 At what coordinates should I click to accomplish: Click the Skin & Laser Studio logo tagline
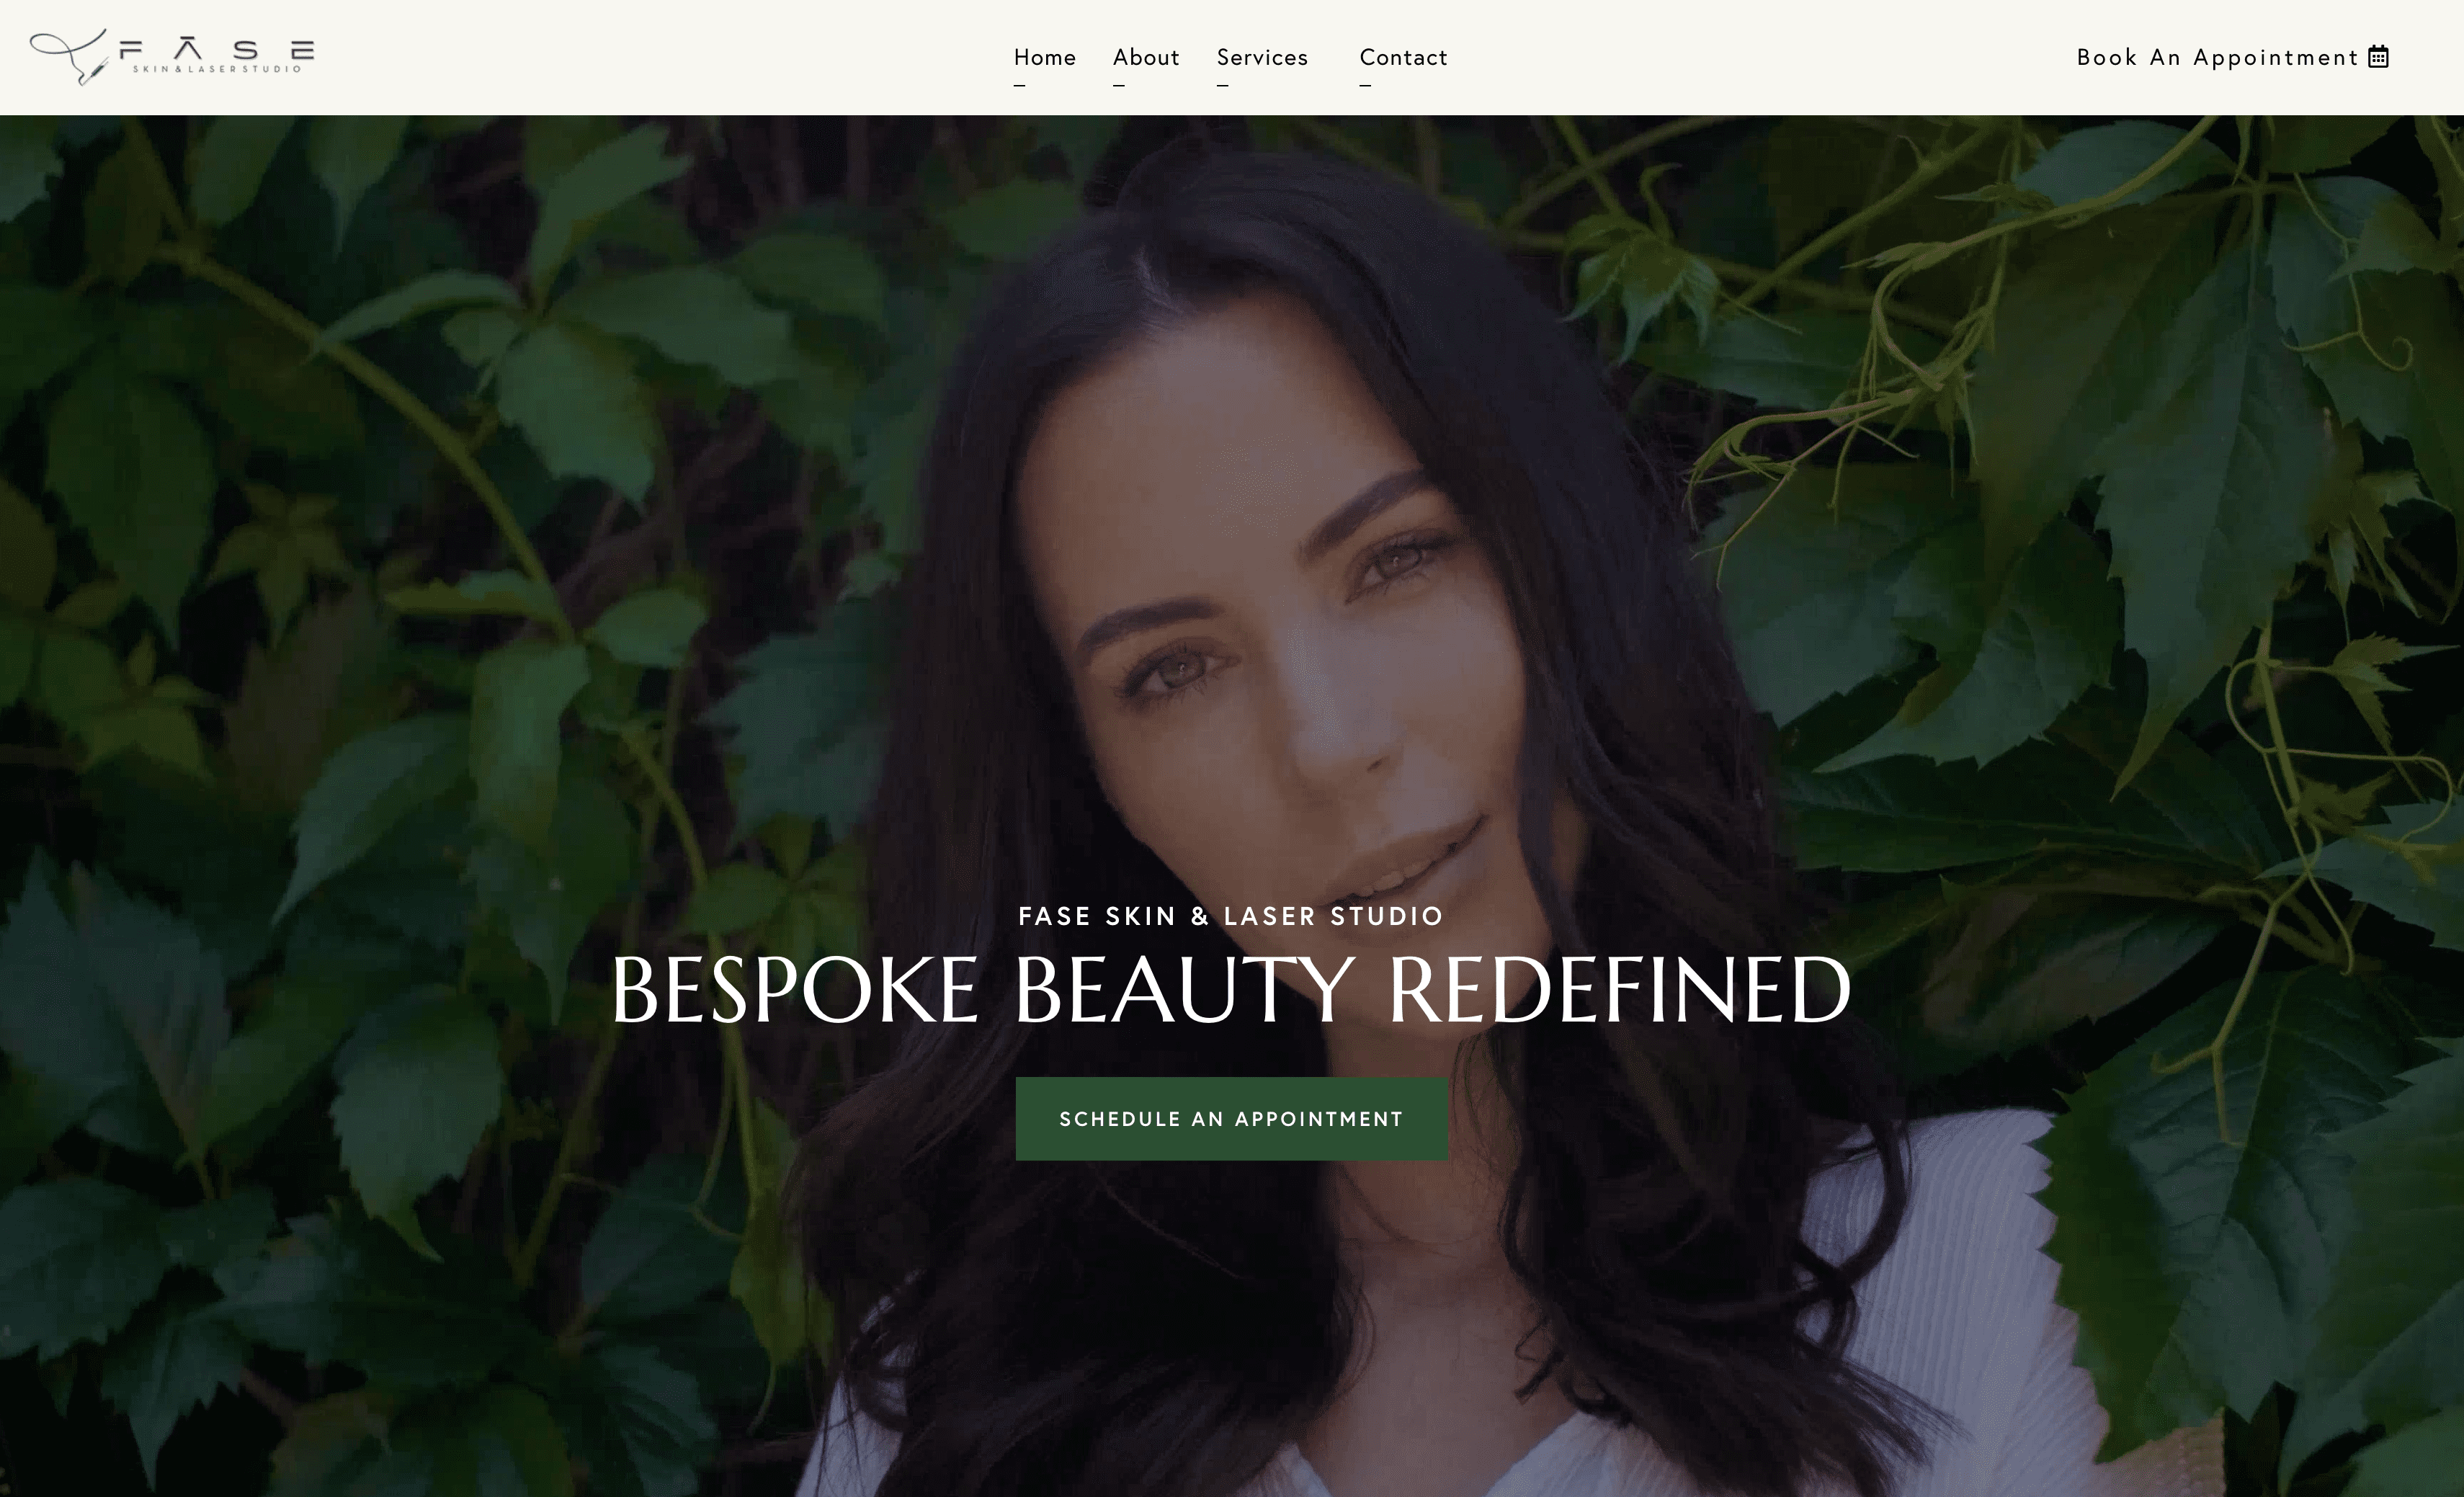click(x=217, y=69)
